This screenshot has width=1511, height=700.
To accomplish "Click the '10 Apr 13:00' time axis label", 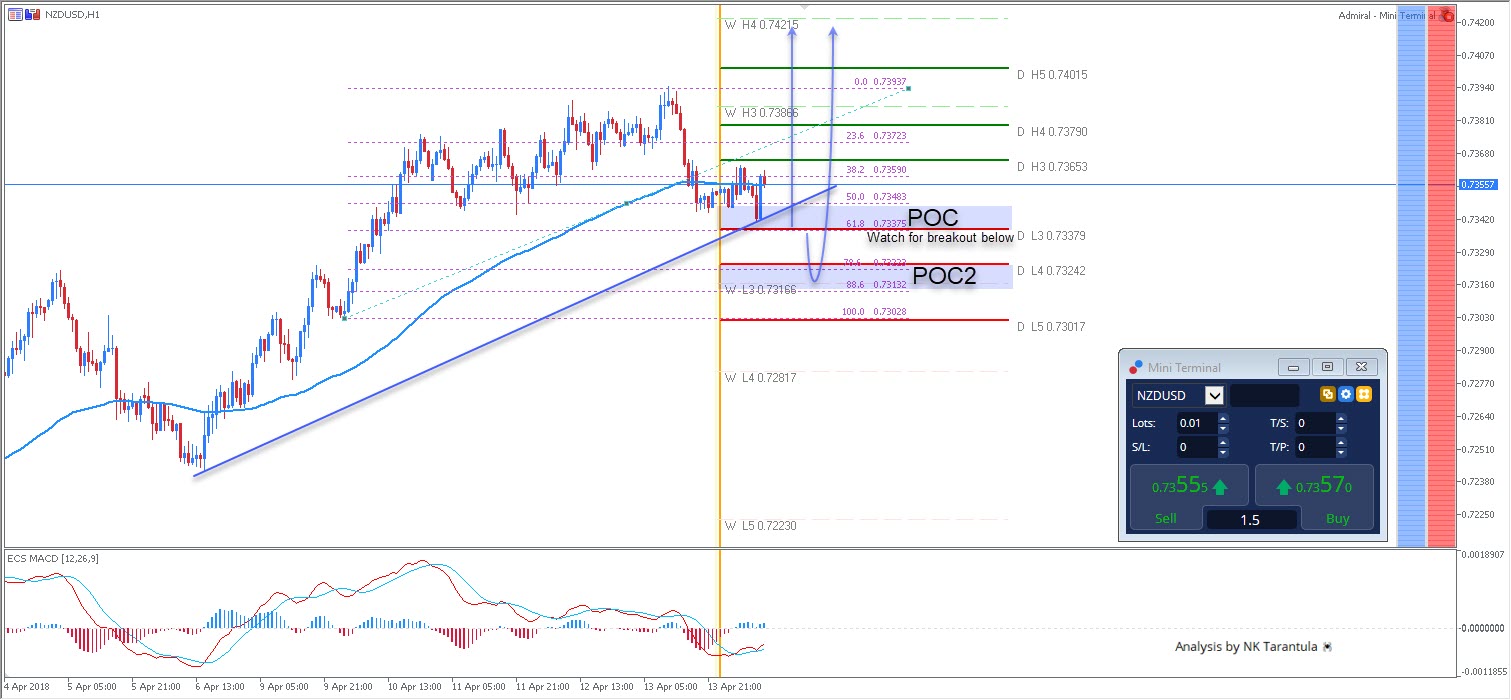I will click(x=415, y=687).
